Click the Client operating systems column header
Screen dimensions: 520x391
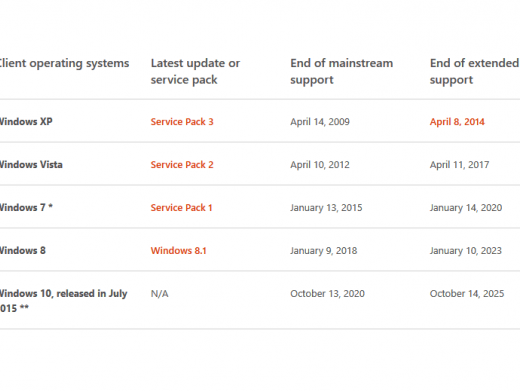(x=64, y=63)
